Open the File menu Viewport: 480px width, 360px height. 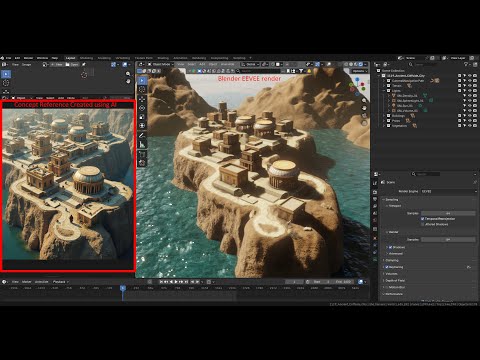[x=8, y=58]
